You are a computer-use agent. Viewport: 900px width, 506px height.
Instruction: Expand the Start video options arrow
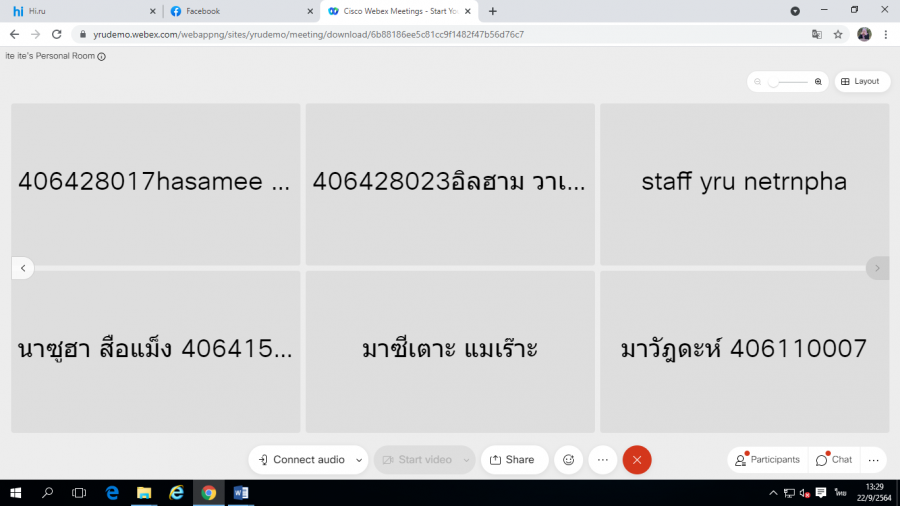[x=465, y=460]
